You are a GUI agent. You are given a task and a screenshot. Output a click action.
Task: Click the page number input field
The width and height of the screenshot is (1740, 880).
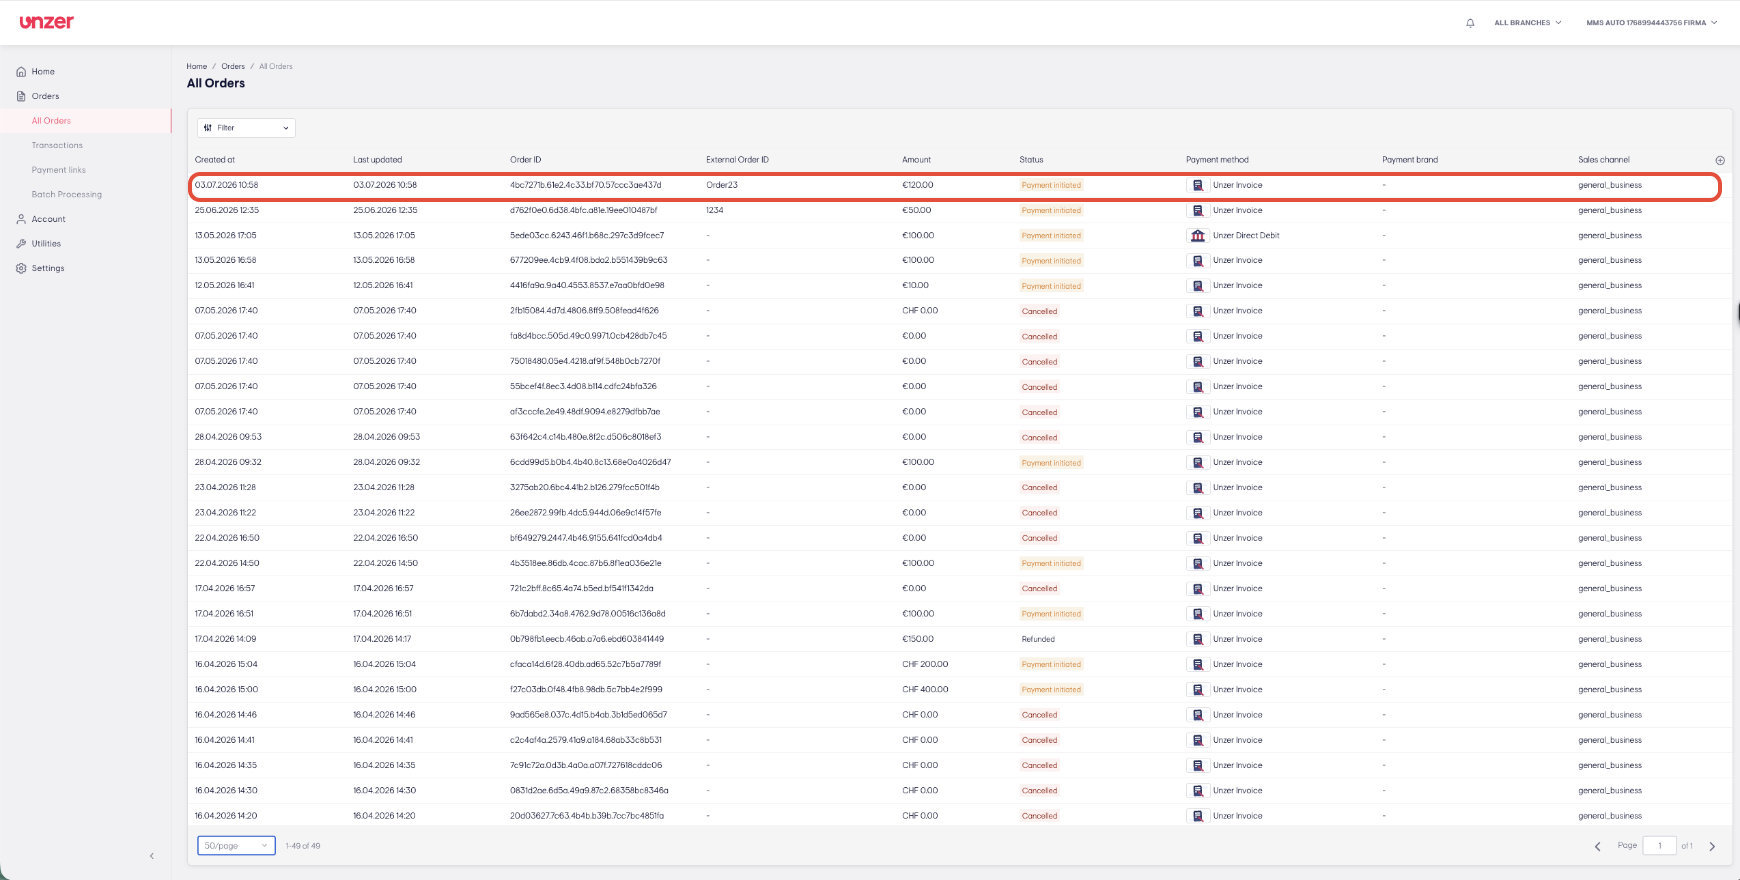[x=1660, y=846]
